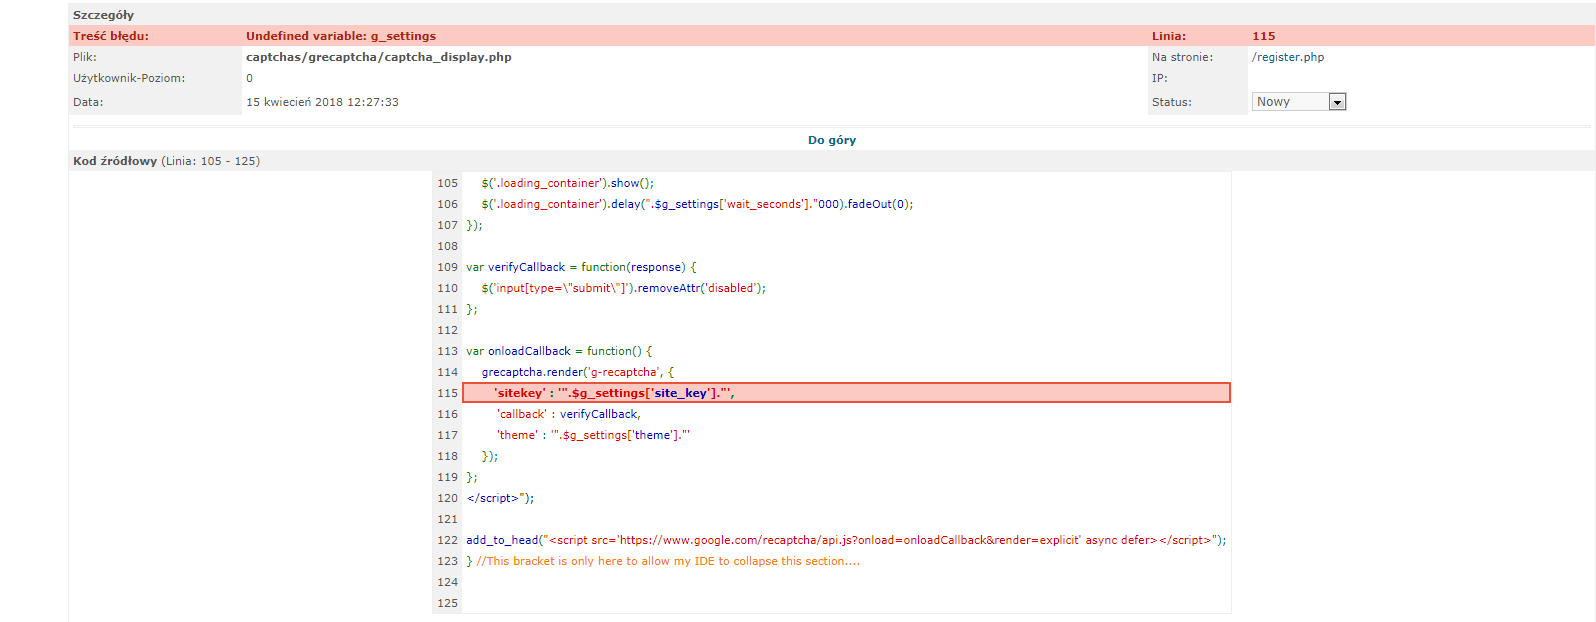Click the IP label
The height and width of the screenshot is (622, 1596).
click(1160, 78)
